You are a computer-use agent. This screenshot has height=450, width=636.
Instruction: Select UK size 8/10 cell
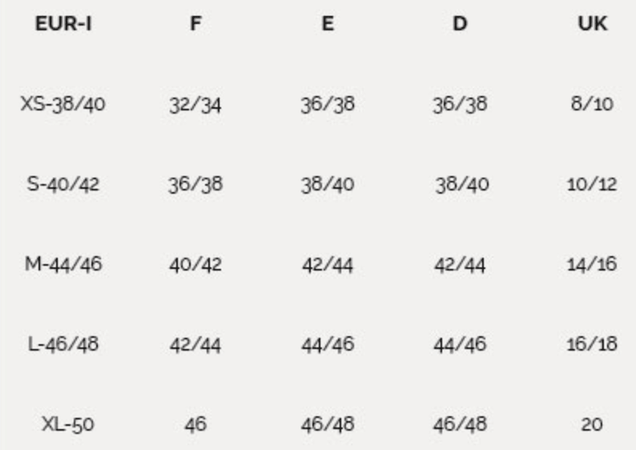coord(591,104)
